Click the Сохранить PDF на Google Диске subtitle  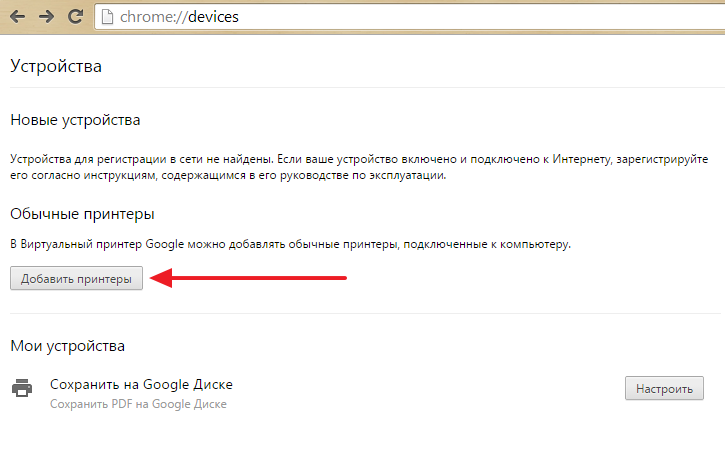(x=138, y=404)
